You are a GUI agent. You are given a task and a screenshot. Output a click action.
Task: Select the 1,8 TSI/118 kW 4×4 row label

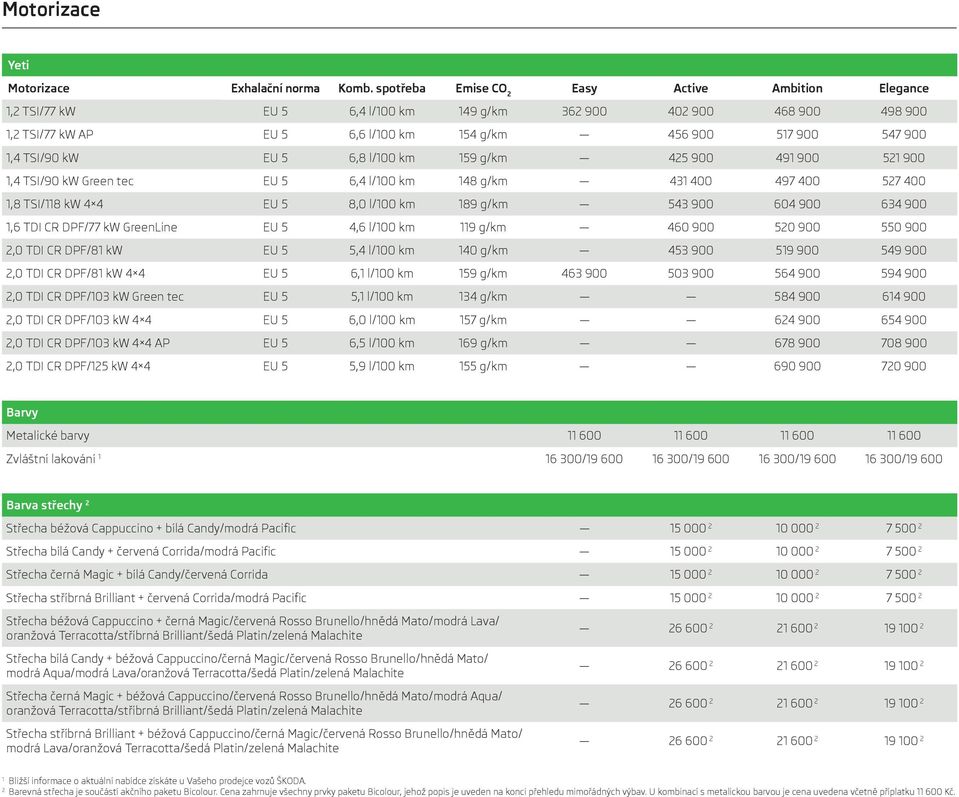pos(54,204)
